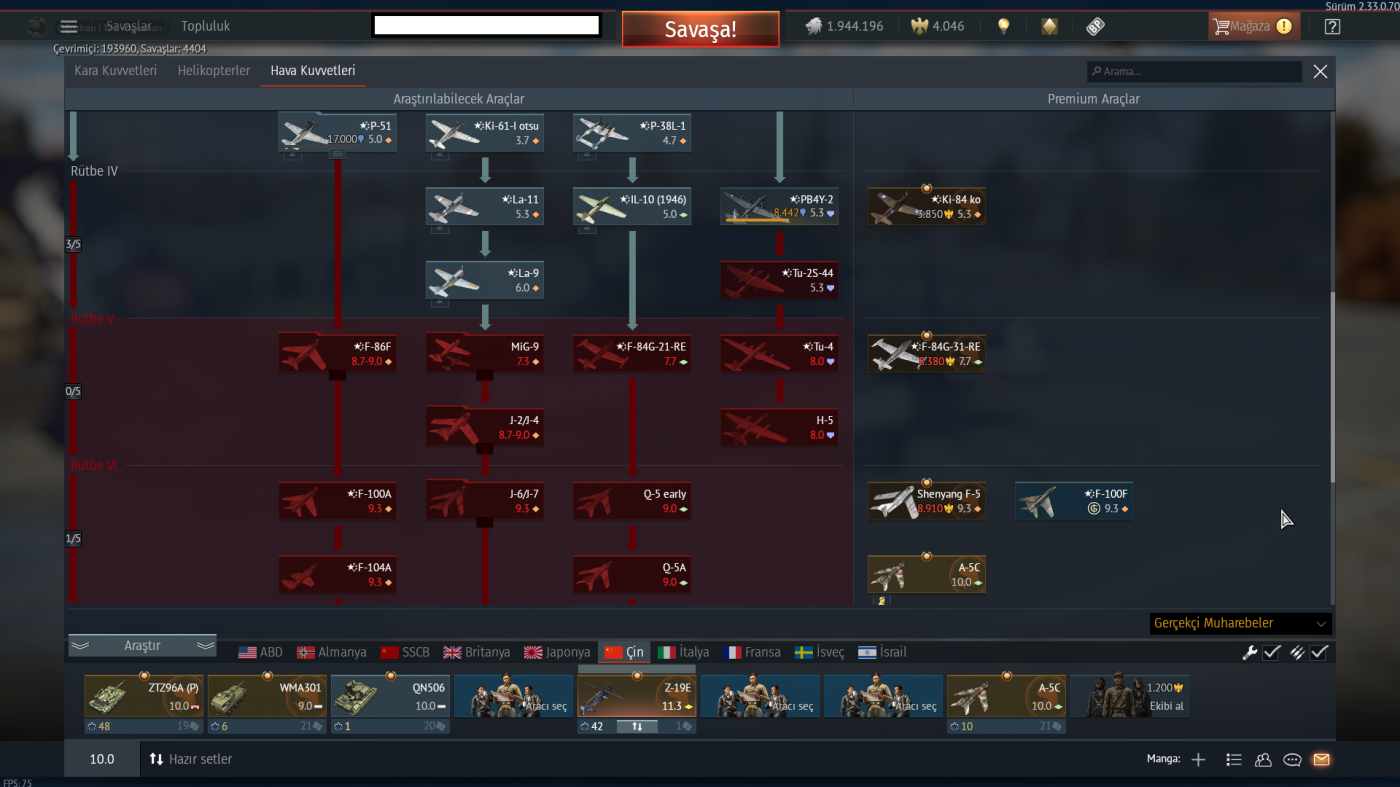Select the P-51 aircraft card
Viewport: 1400px width, 787px height.
pos(338,133)
